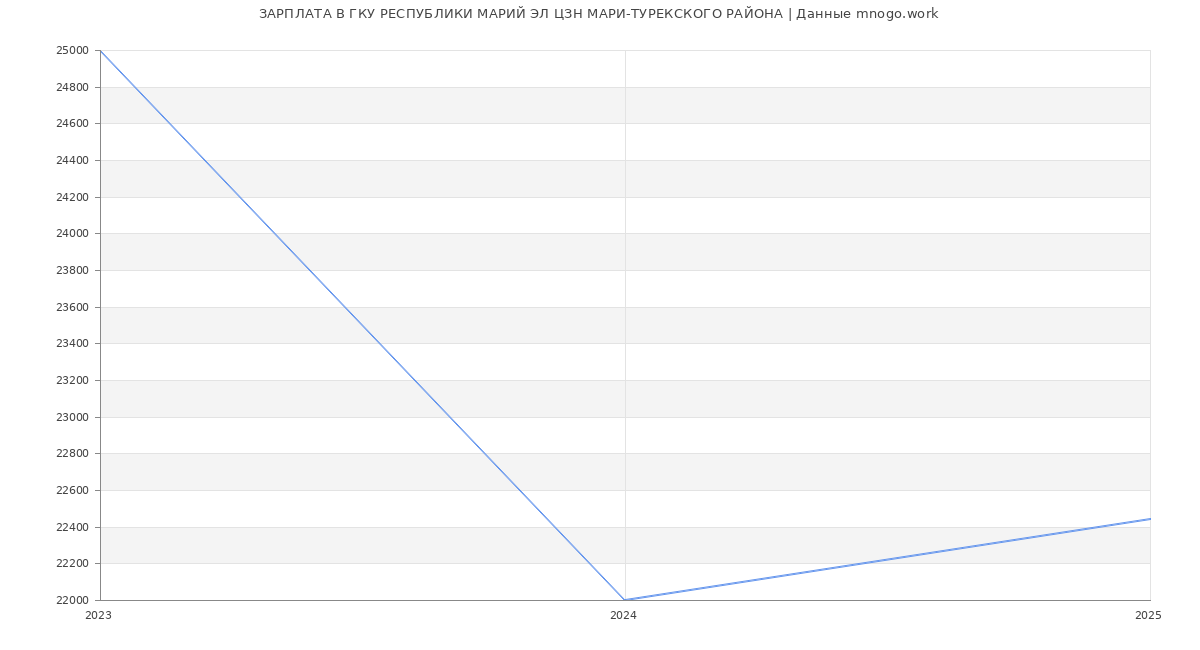Select the 22400 y-axis label
The image size is (1200, 650).
pos(72,528)
